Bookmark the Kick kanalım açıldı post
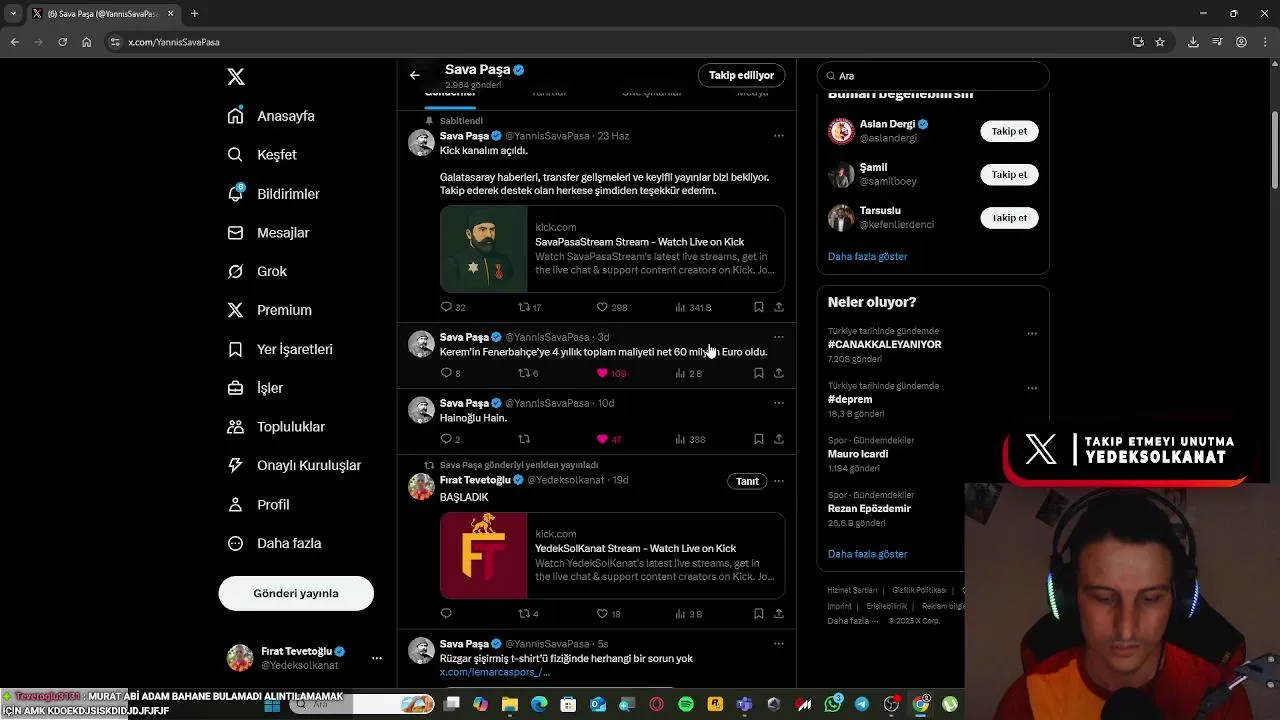This screenshot has height=720, width=1280. coord(759,307)
